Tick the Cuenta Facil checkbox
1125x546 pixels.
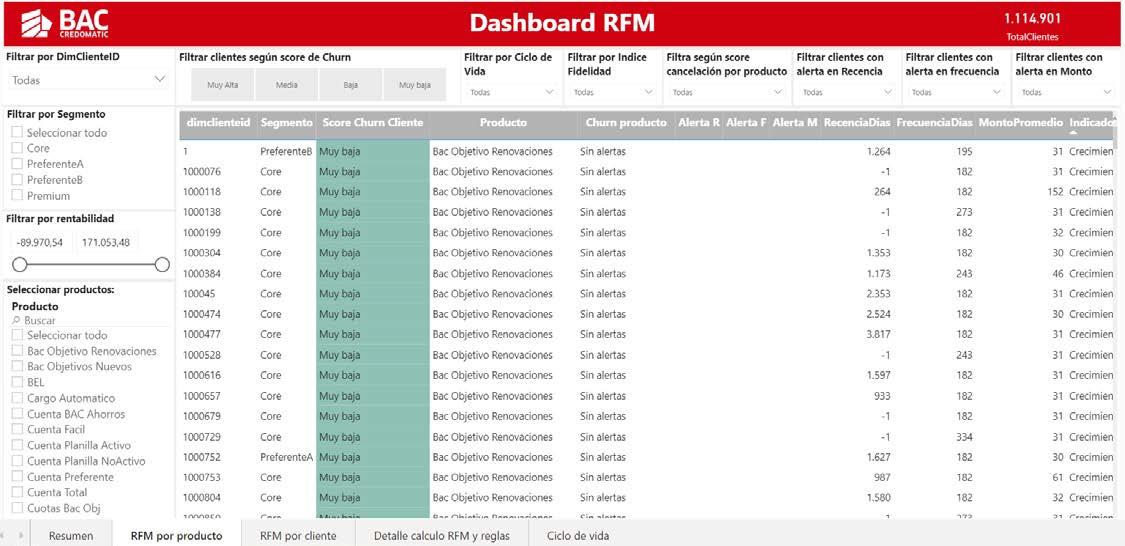(x=17, y=430)
